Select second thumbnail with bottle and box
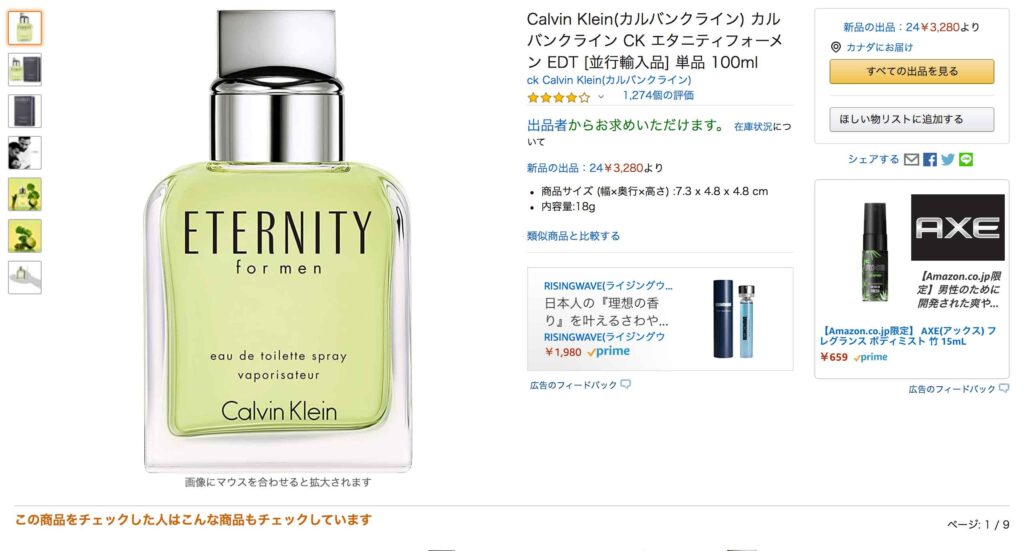 [25, 69]
